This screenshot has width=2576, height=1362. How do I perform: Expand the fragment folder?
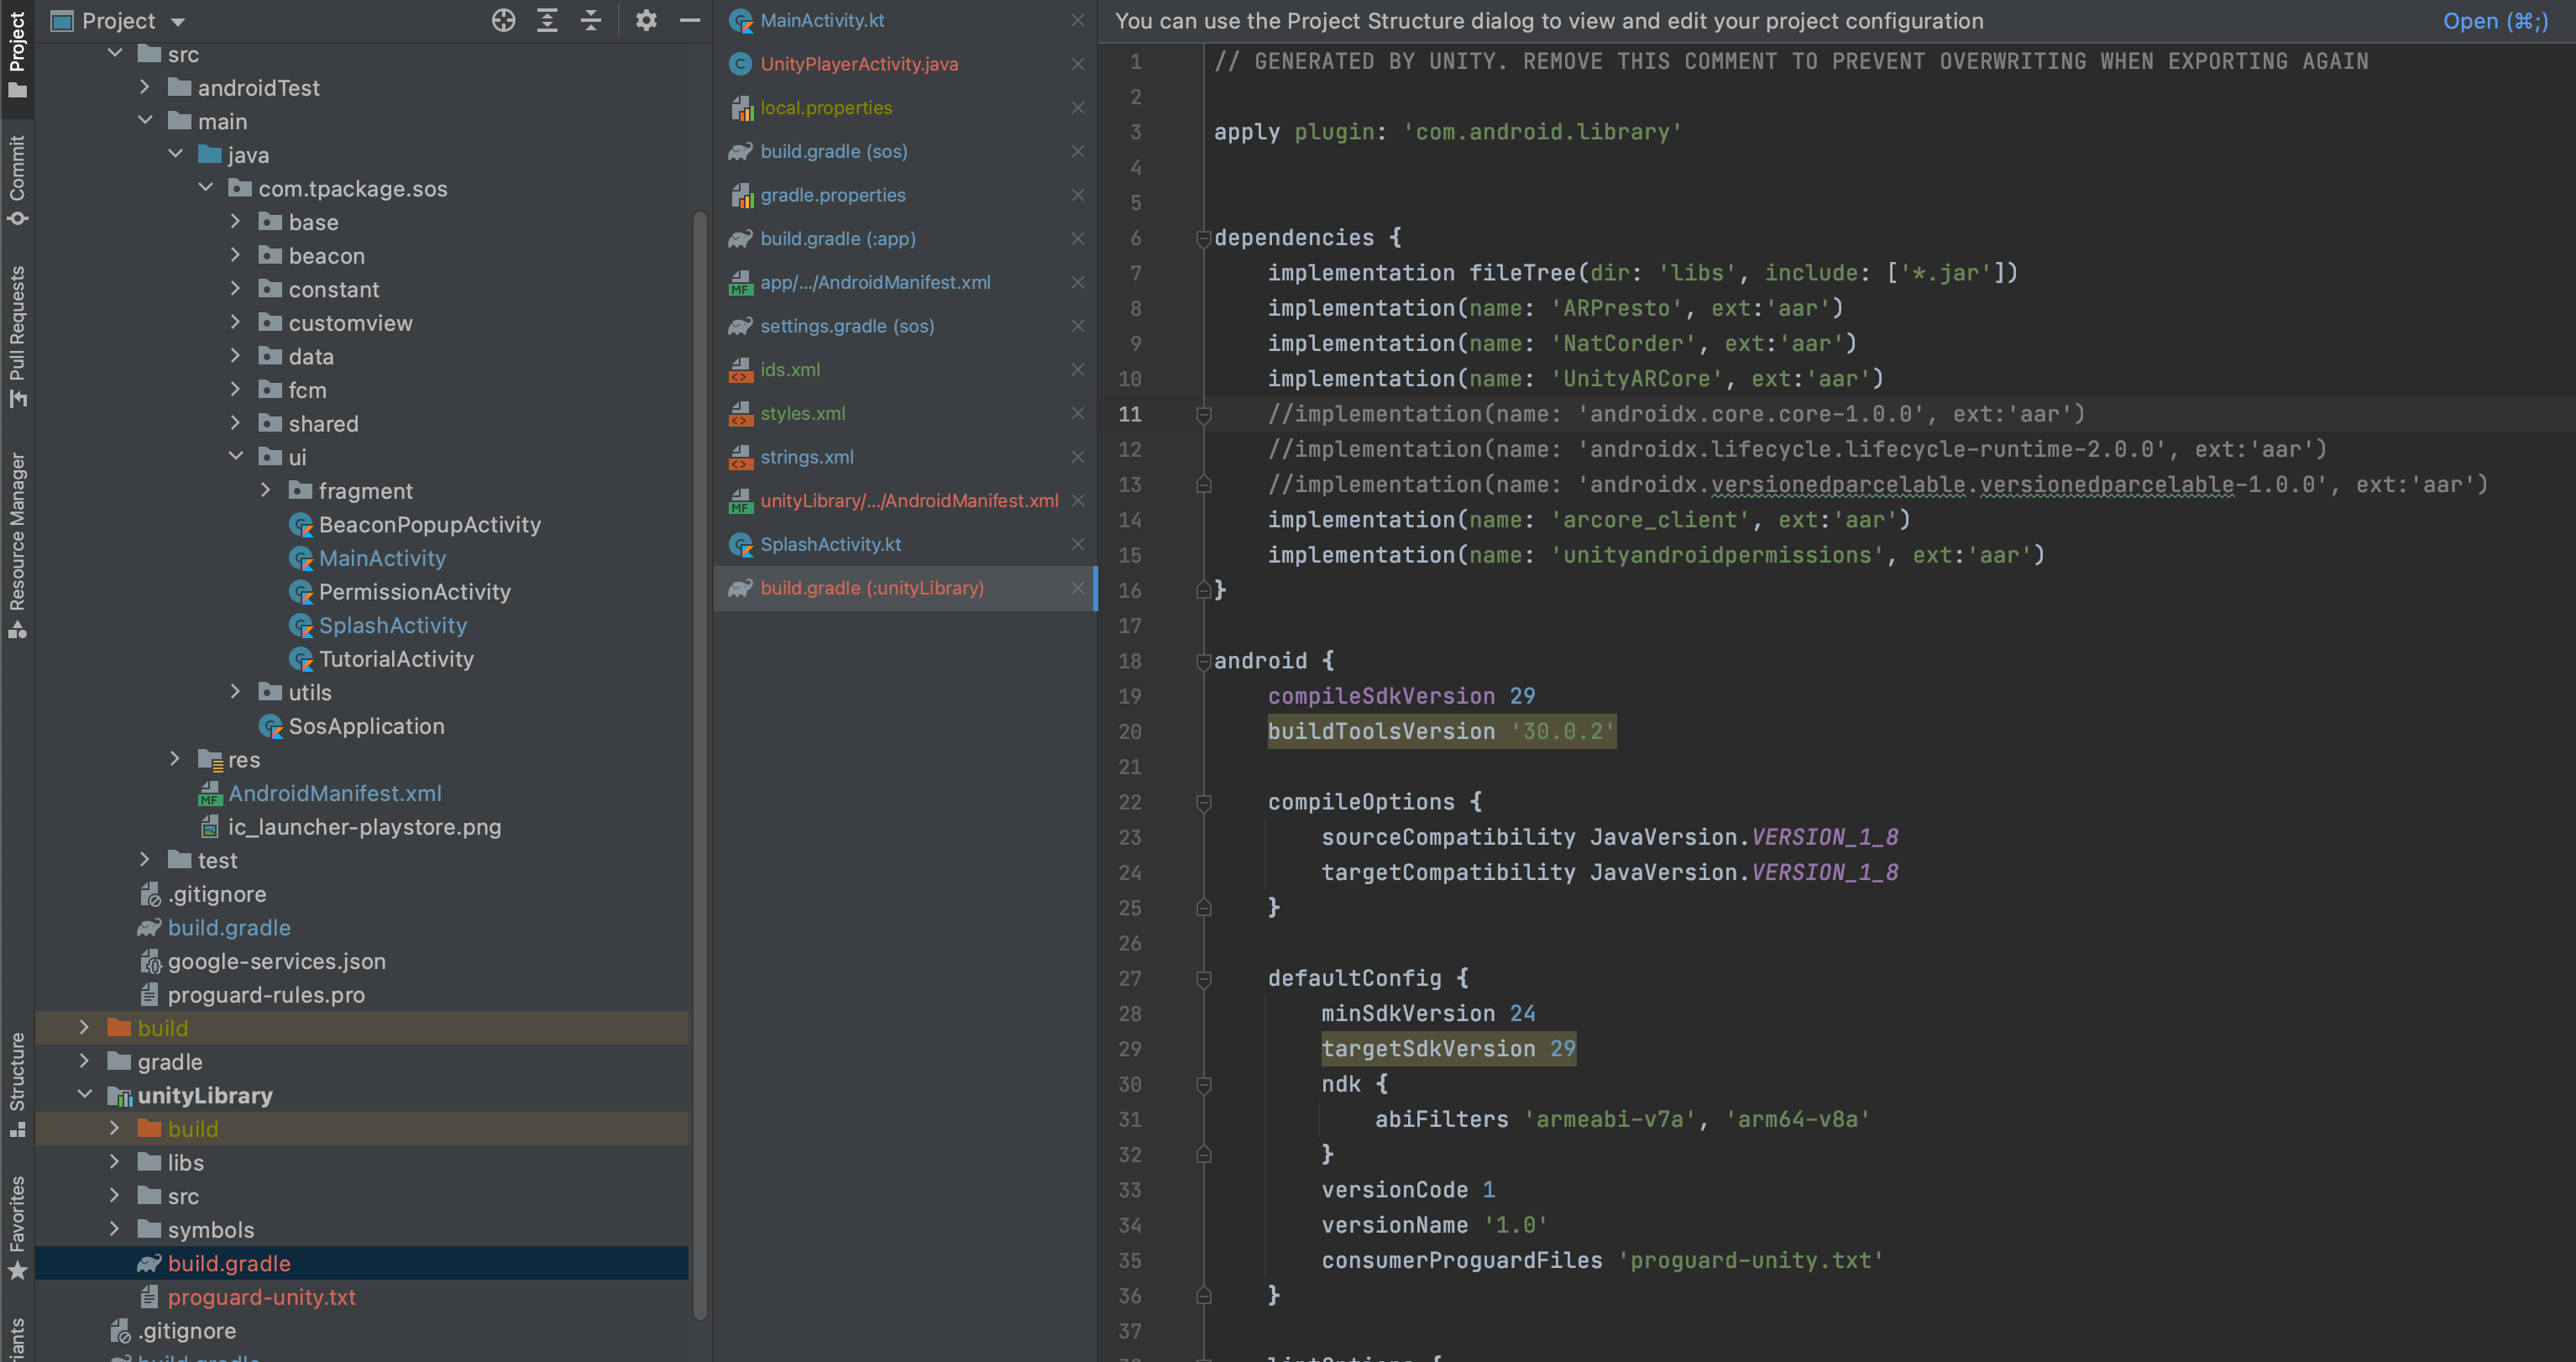click(x=265, y=490)
